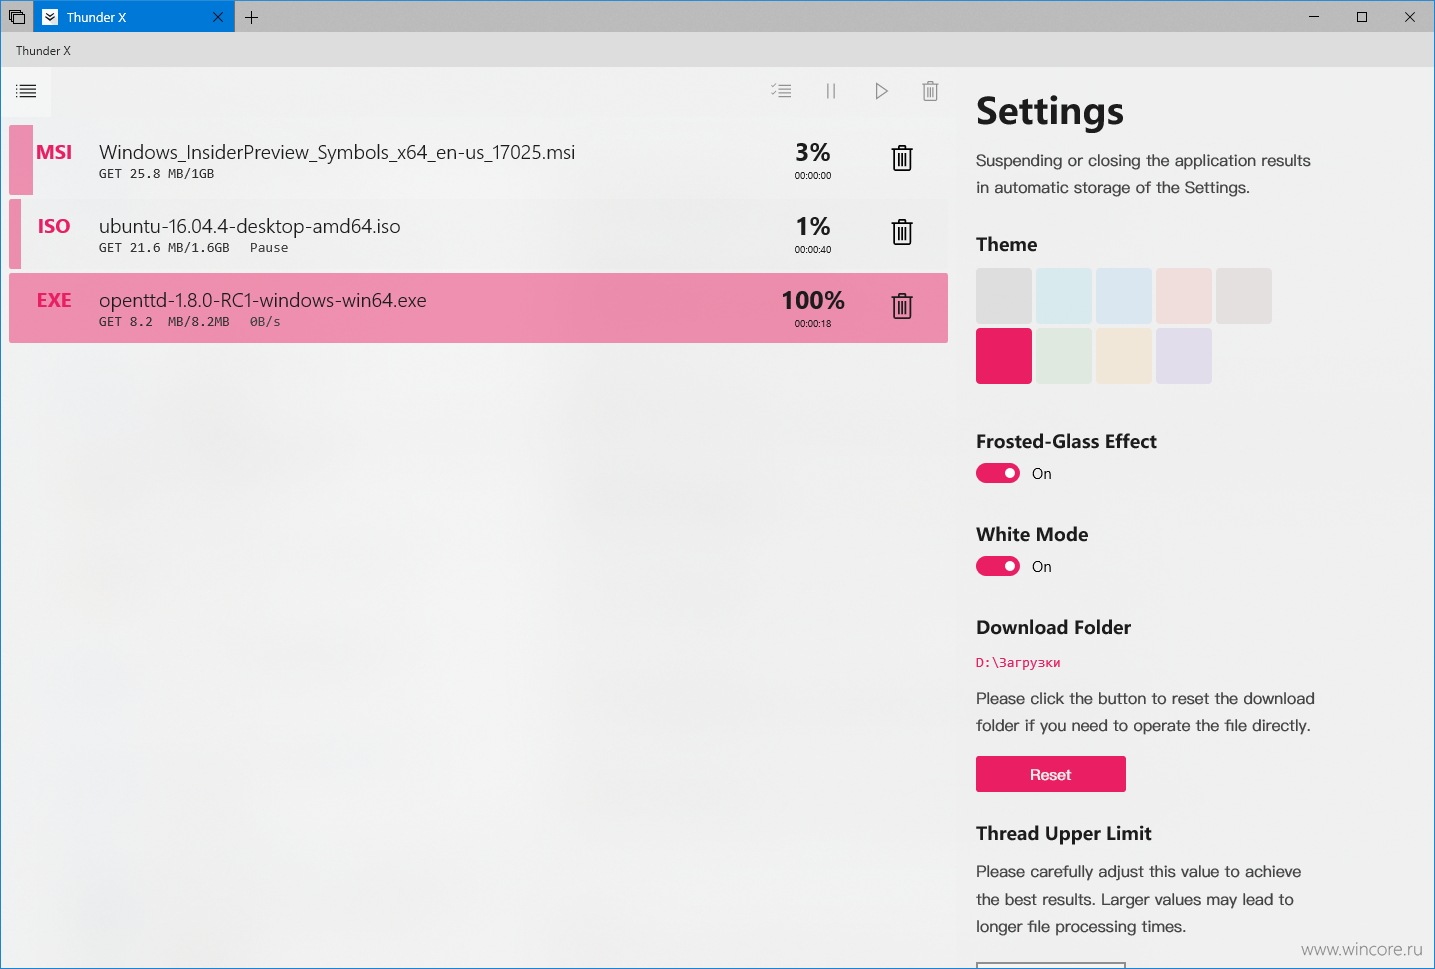Image resolution: width=1435 pixels, height=969 pixels.
Task: Click the 3% progress value
Action: 813,152
